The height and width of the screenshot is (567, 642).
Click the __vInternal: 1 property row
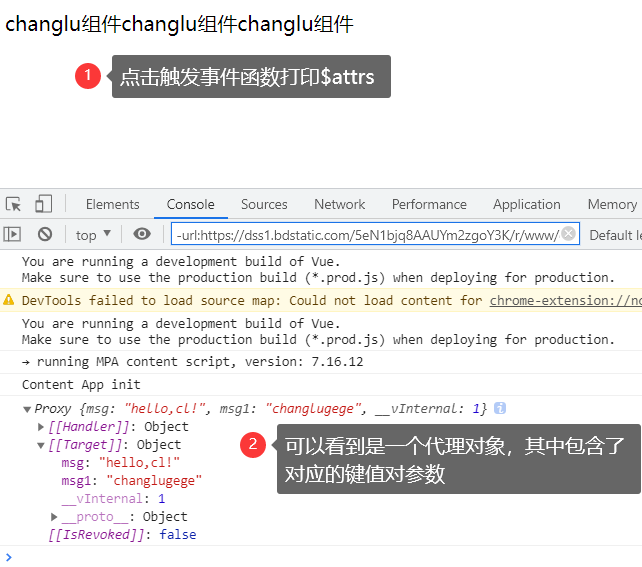(113, 499)
